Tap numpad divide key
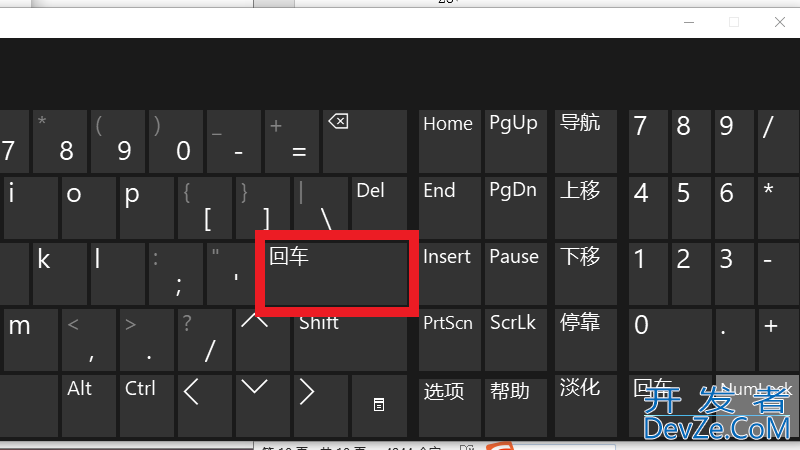This screenshot has width=800, height=450. tap(779, 141)
